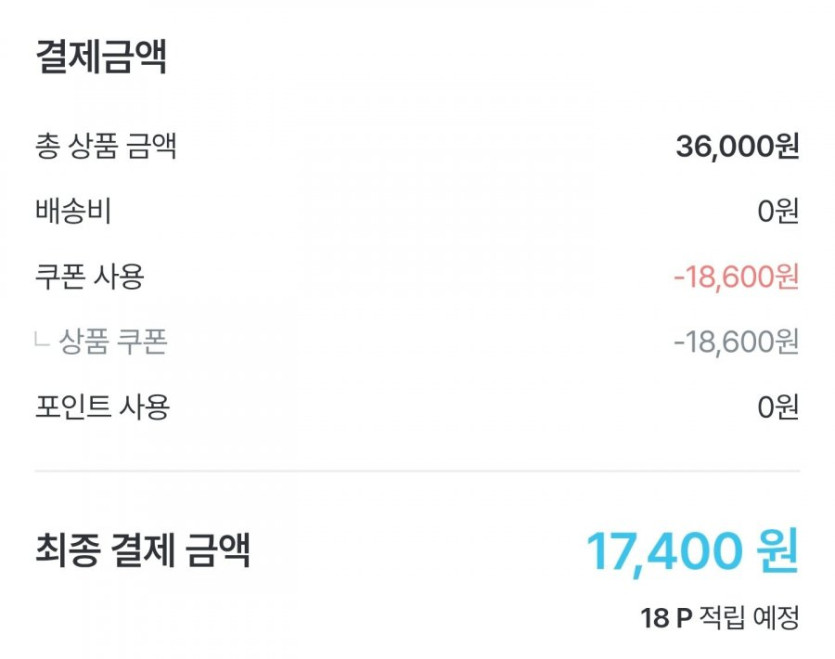Select the 배송비 shipping fee label
Screen dimensions: 835x659
click(x=71, y=212)
